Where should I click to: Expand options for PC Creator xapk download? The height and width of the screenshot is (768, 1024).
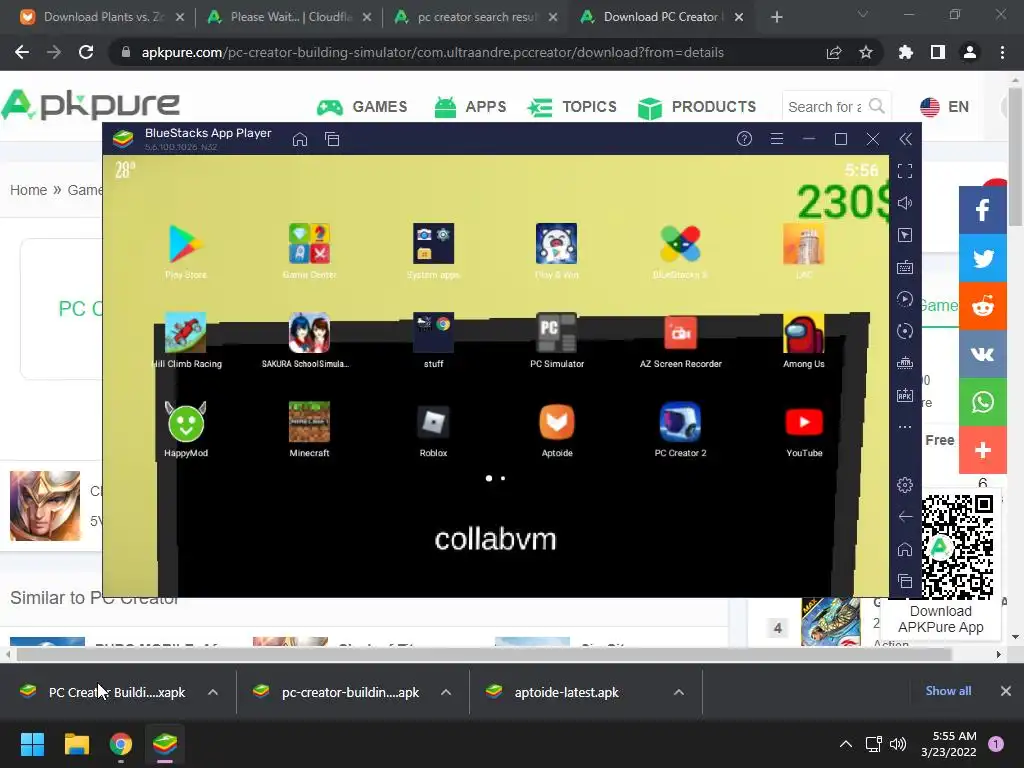(x=213, y=692)
